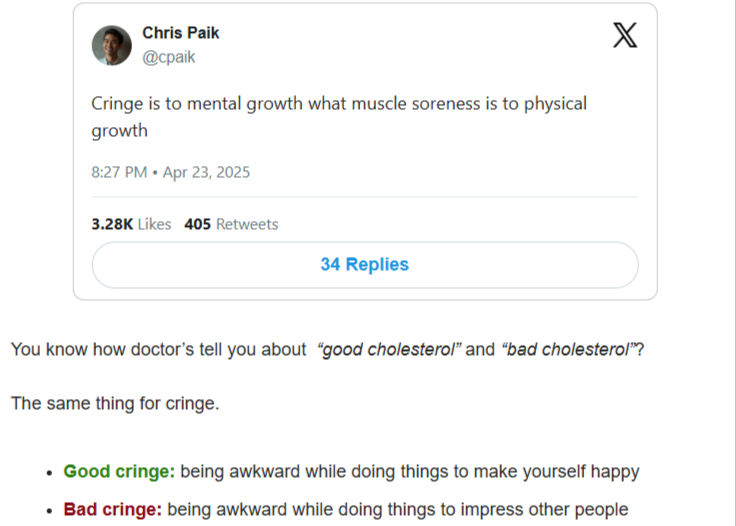Click the X logo icon in tweet

coord(625,35)
